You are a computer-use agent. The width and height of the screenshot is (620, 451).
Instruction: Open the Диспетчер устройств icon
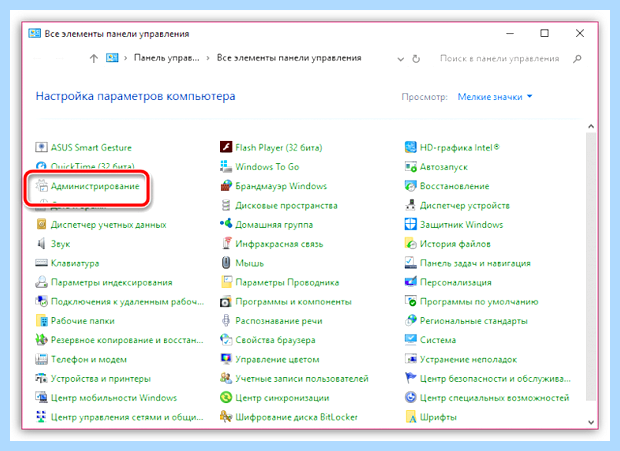click(411, 205)
